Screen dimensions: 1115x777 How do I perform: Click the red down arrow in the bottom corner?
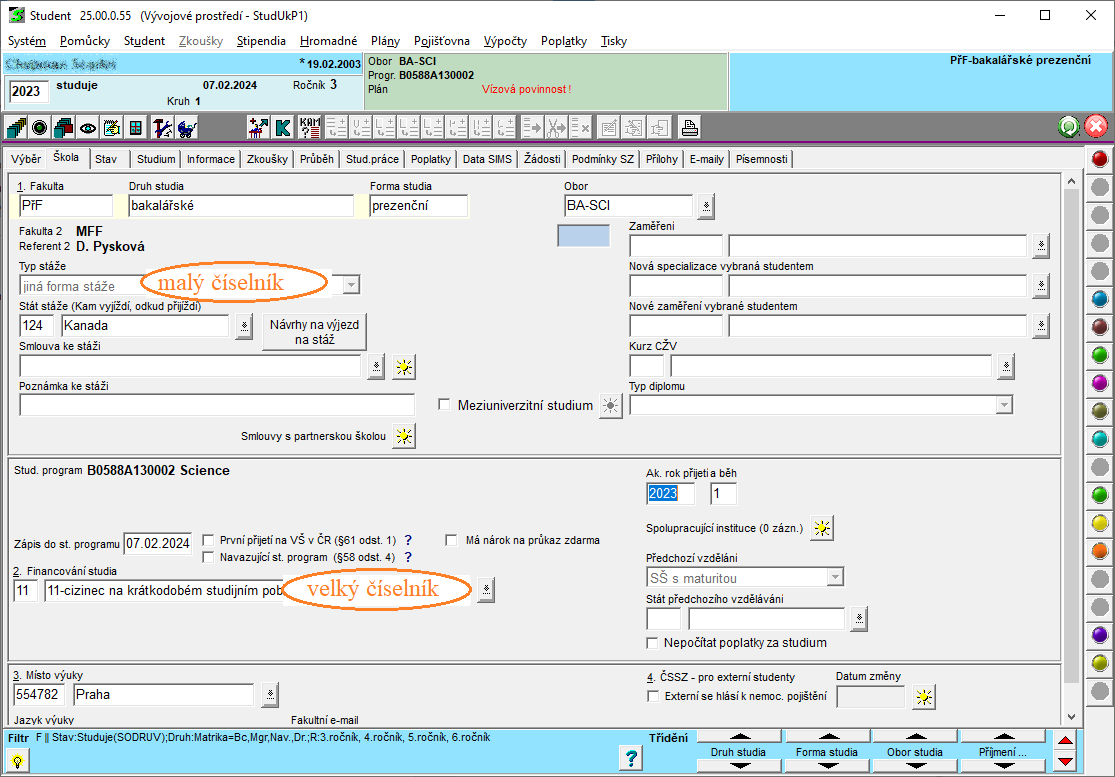[x=1065, y=761]
